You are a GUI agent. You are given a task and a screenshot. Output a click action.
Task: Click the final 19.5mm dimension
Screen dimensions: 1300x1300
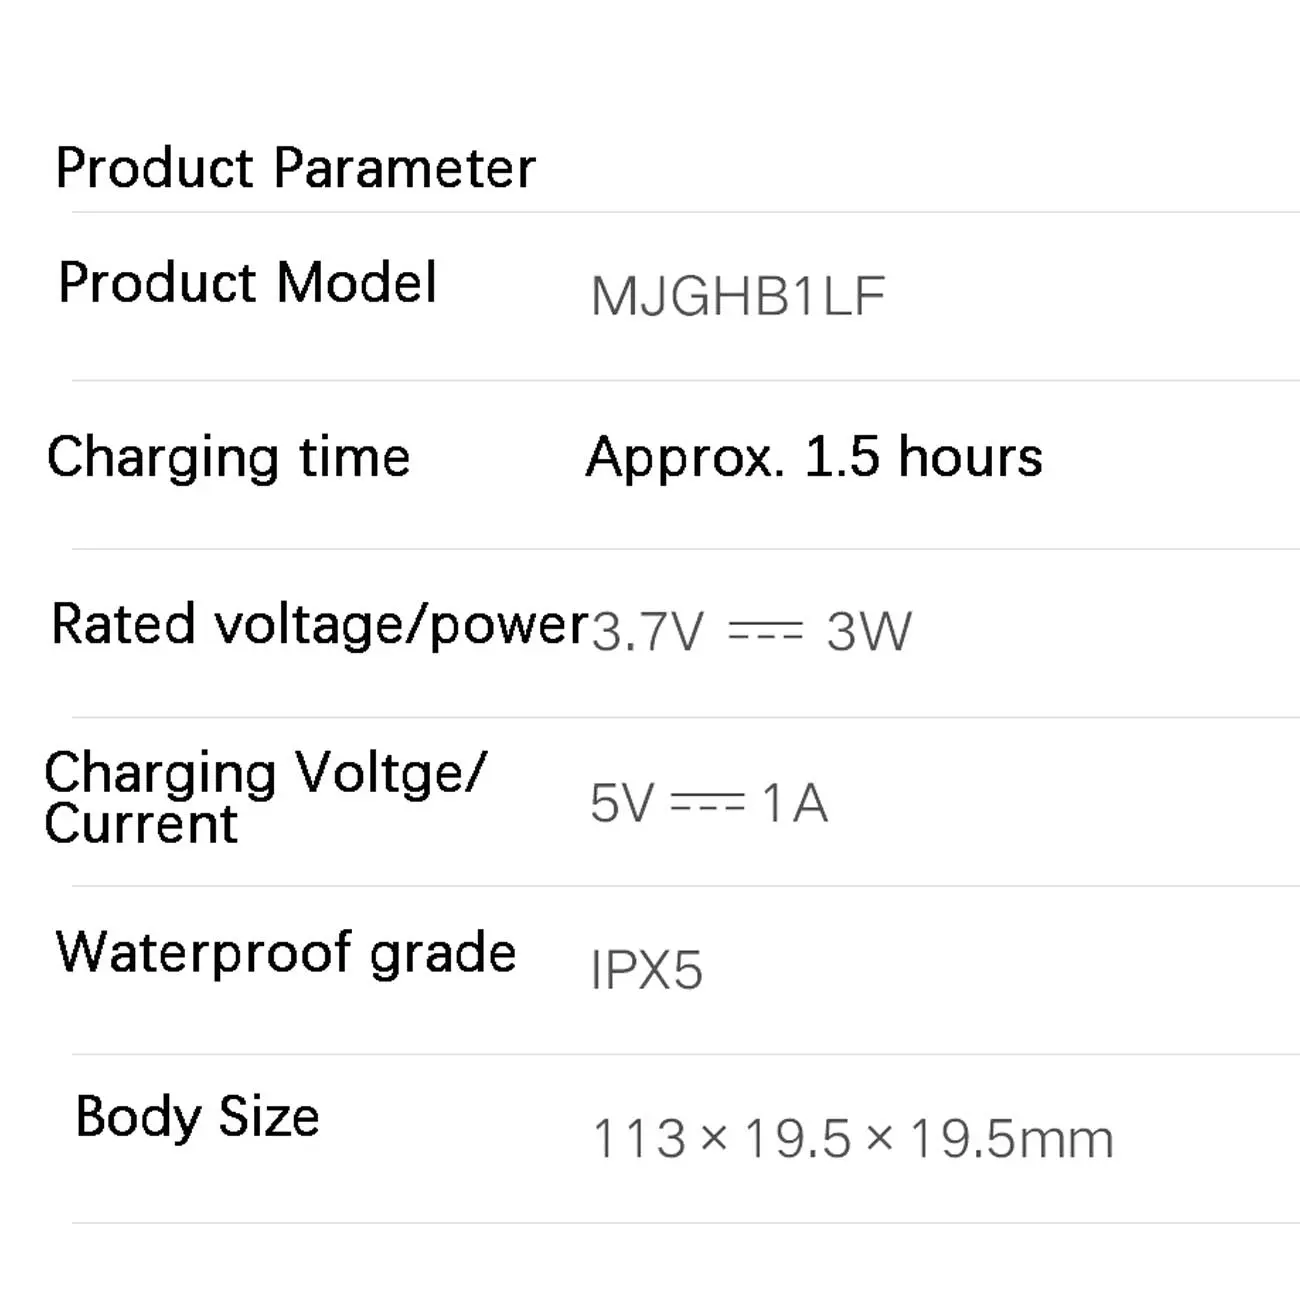pos(1011,1139)
